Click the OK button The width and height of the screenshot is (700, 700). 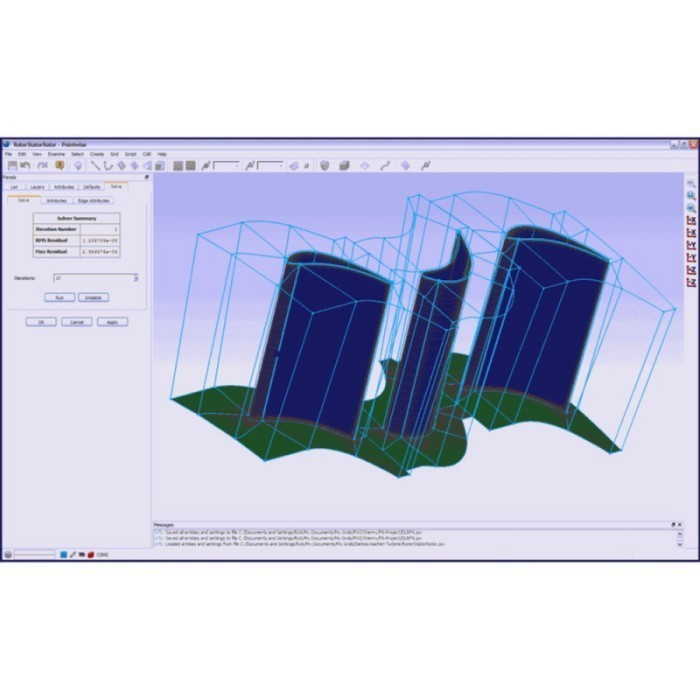(41, 322)
